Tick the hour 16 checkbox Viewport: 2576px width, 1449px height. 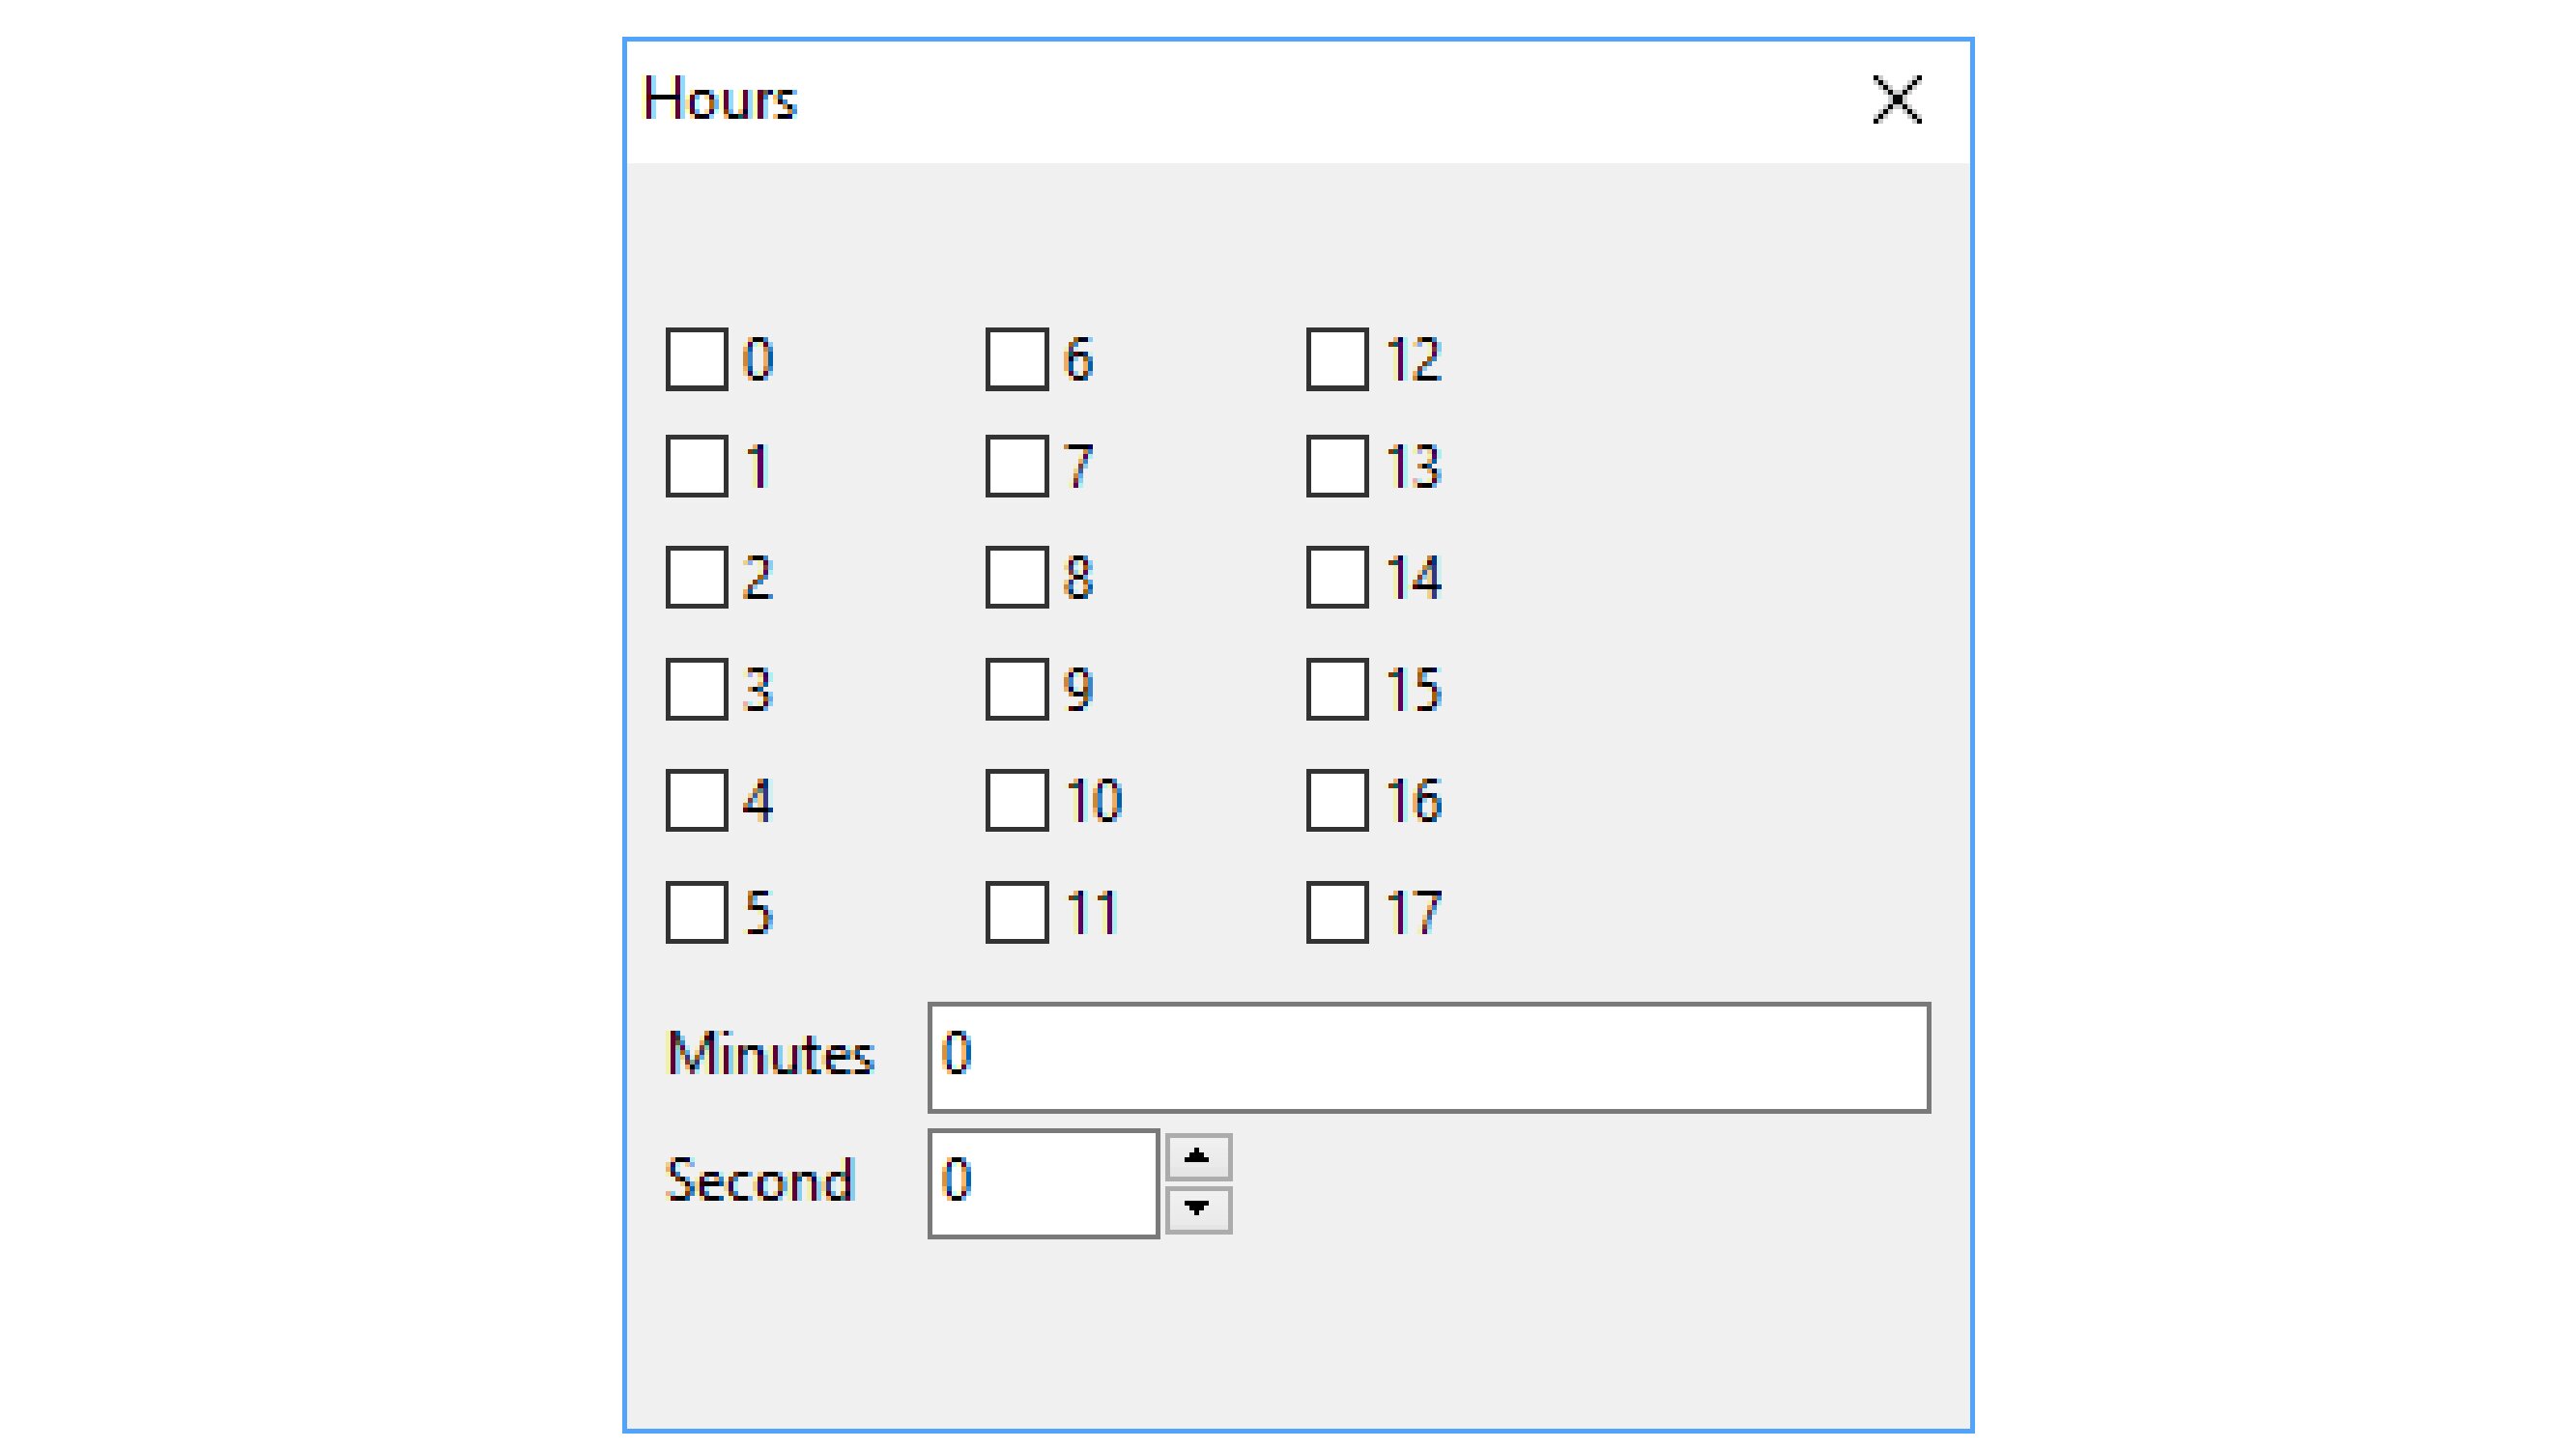click(x=1337, y=800)
